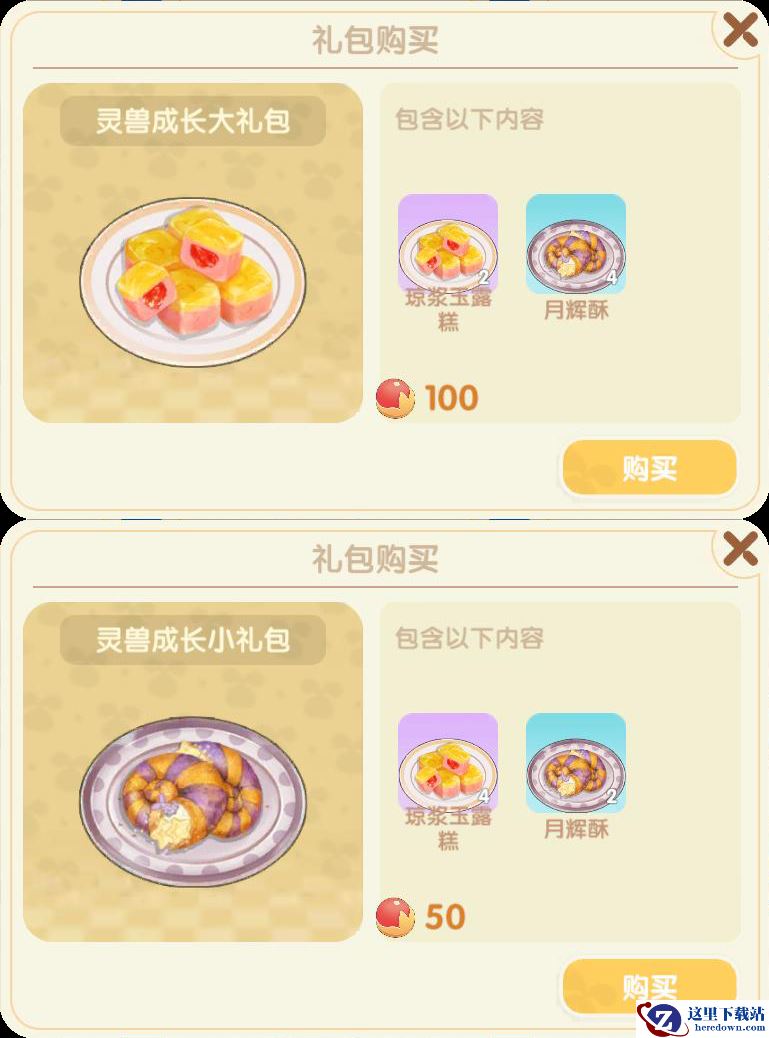Click the 这里下载站 watermark logo

click(x=701, y=1018)
